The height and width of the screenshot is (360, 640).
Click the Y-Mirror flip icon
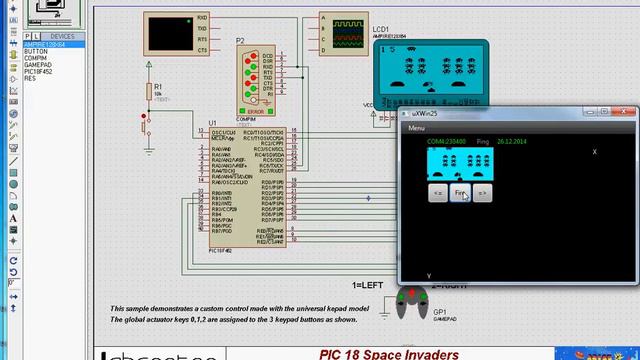pyautogui.click(x=13, y=308)
